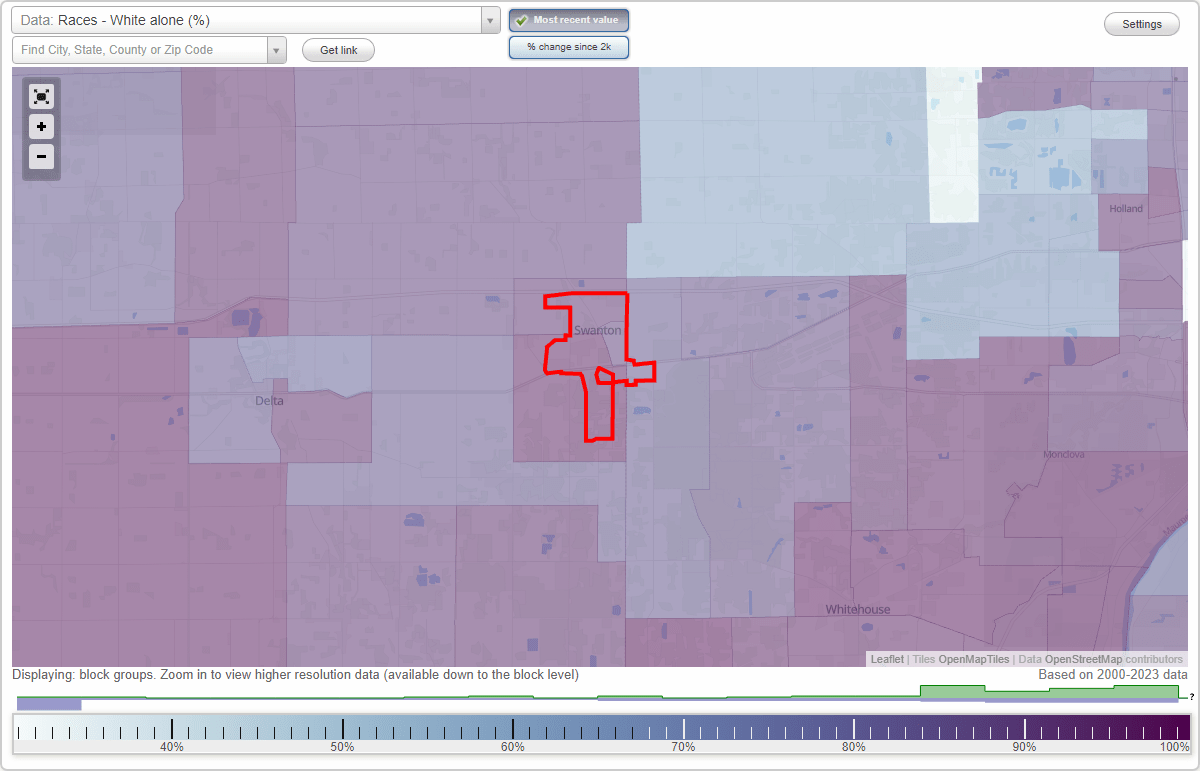Click the Get link button
This screenshot has height=771, width=1200.
point(337,49)
